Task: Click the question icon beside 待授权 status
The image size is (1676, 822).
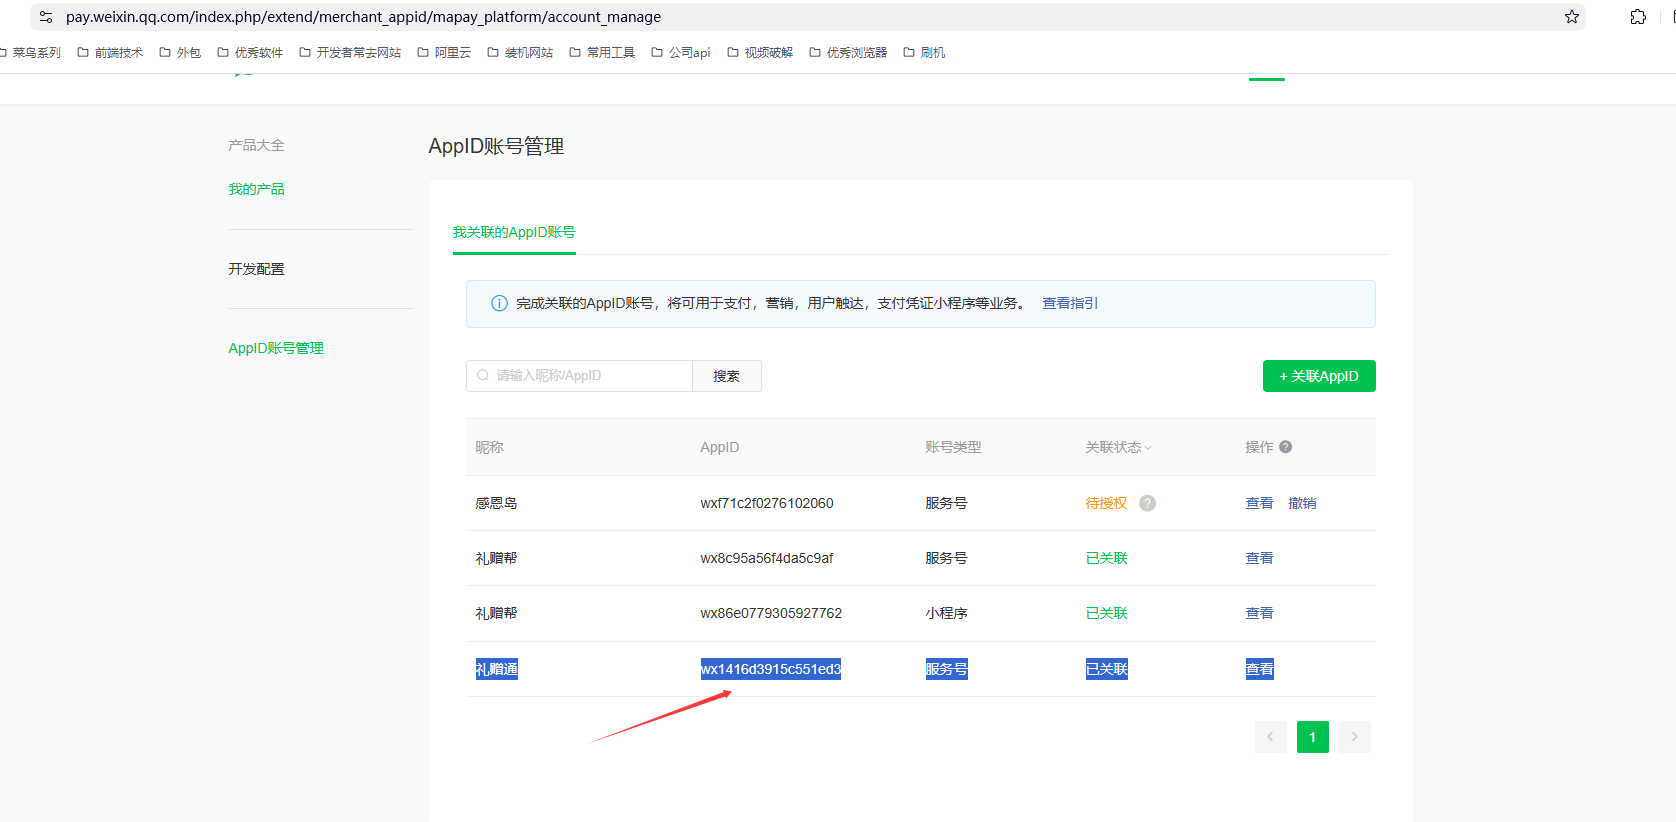Action: tap(1148, 503)
